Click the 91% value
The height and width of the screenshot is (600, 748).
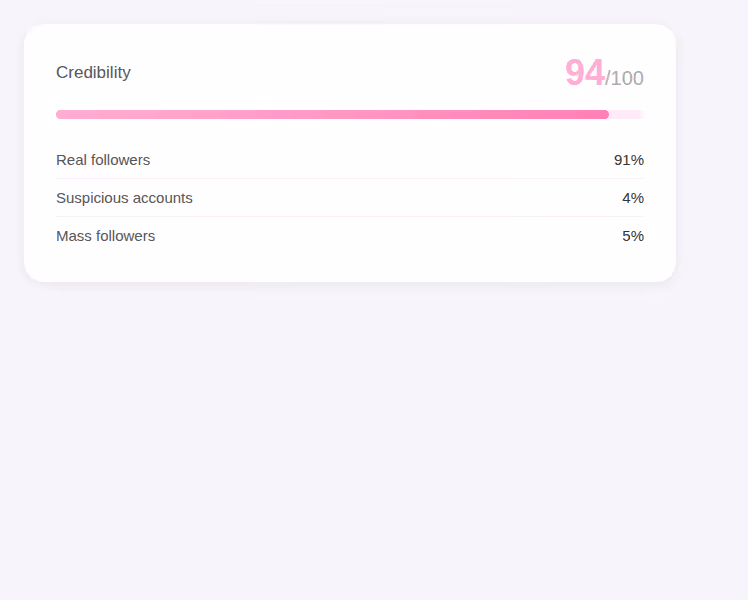(x=629, y=160)
